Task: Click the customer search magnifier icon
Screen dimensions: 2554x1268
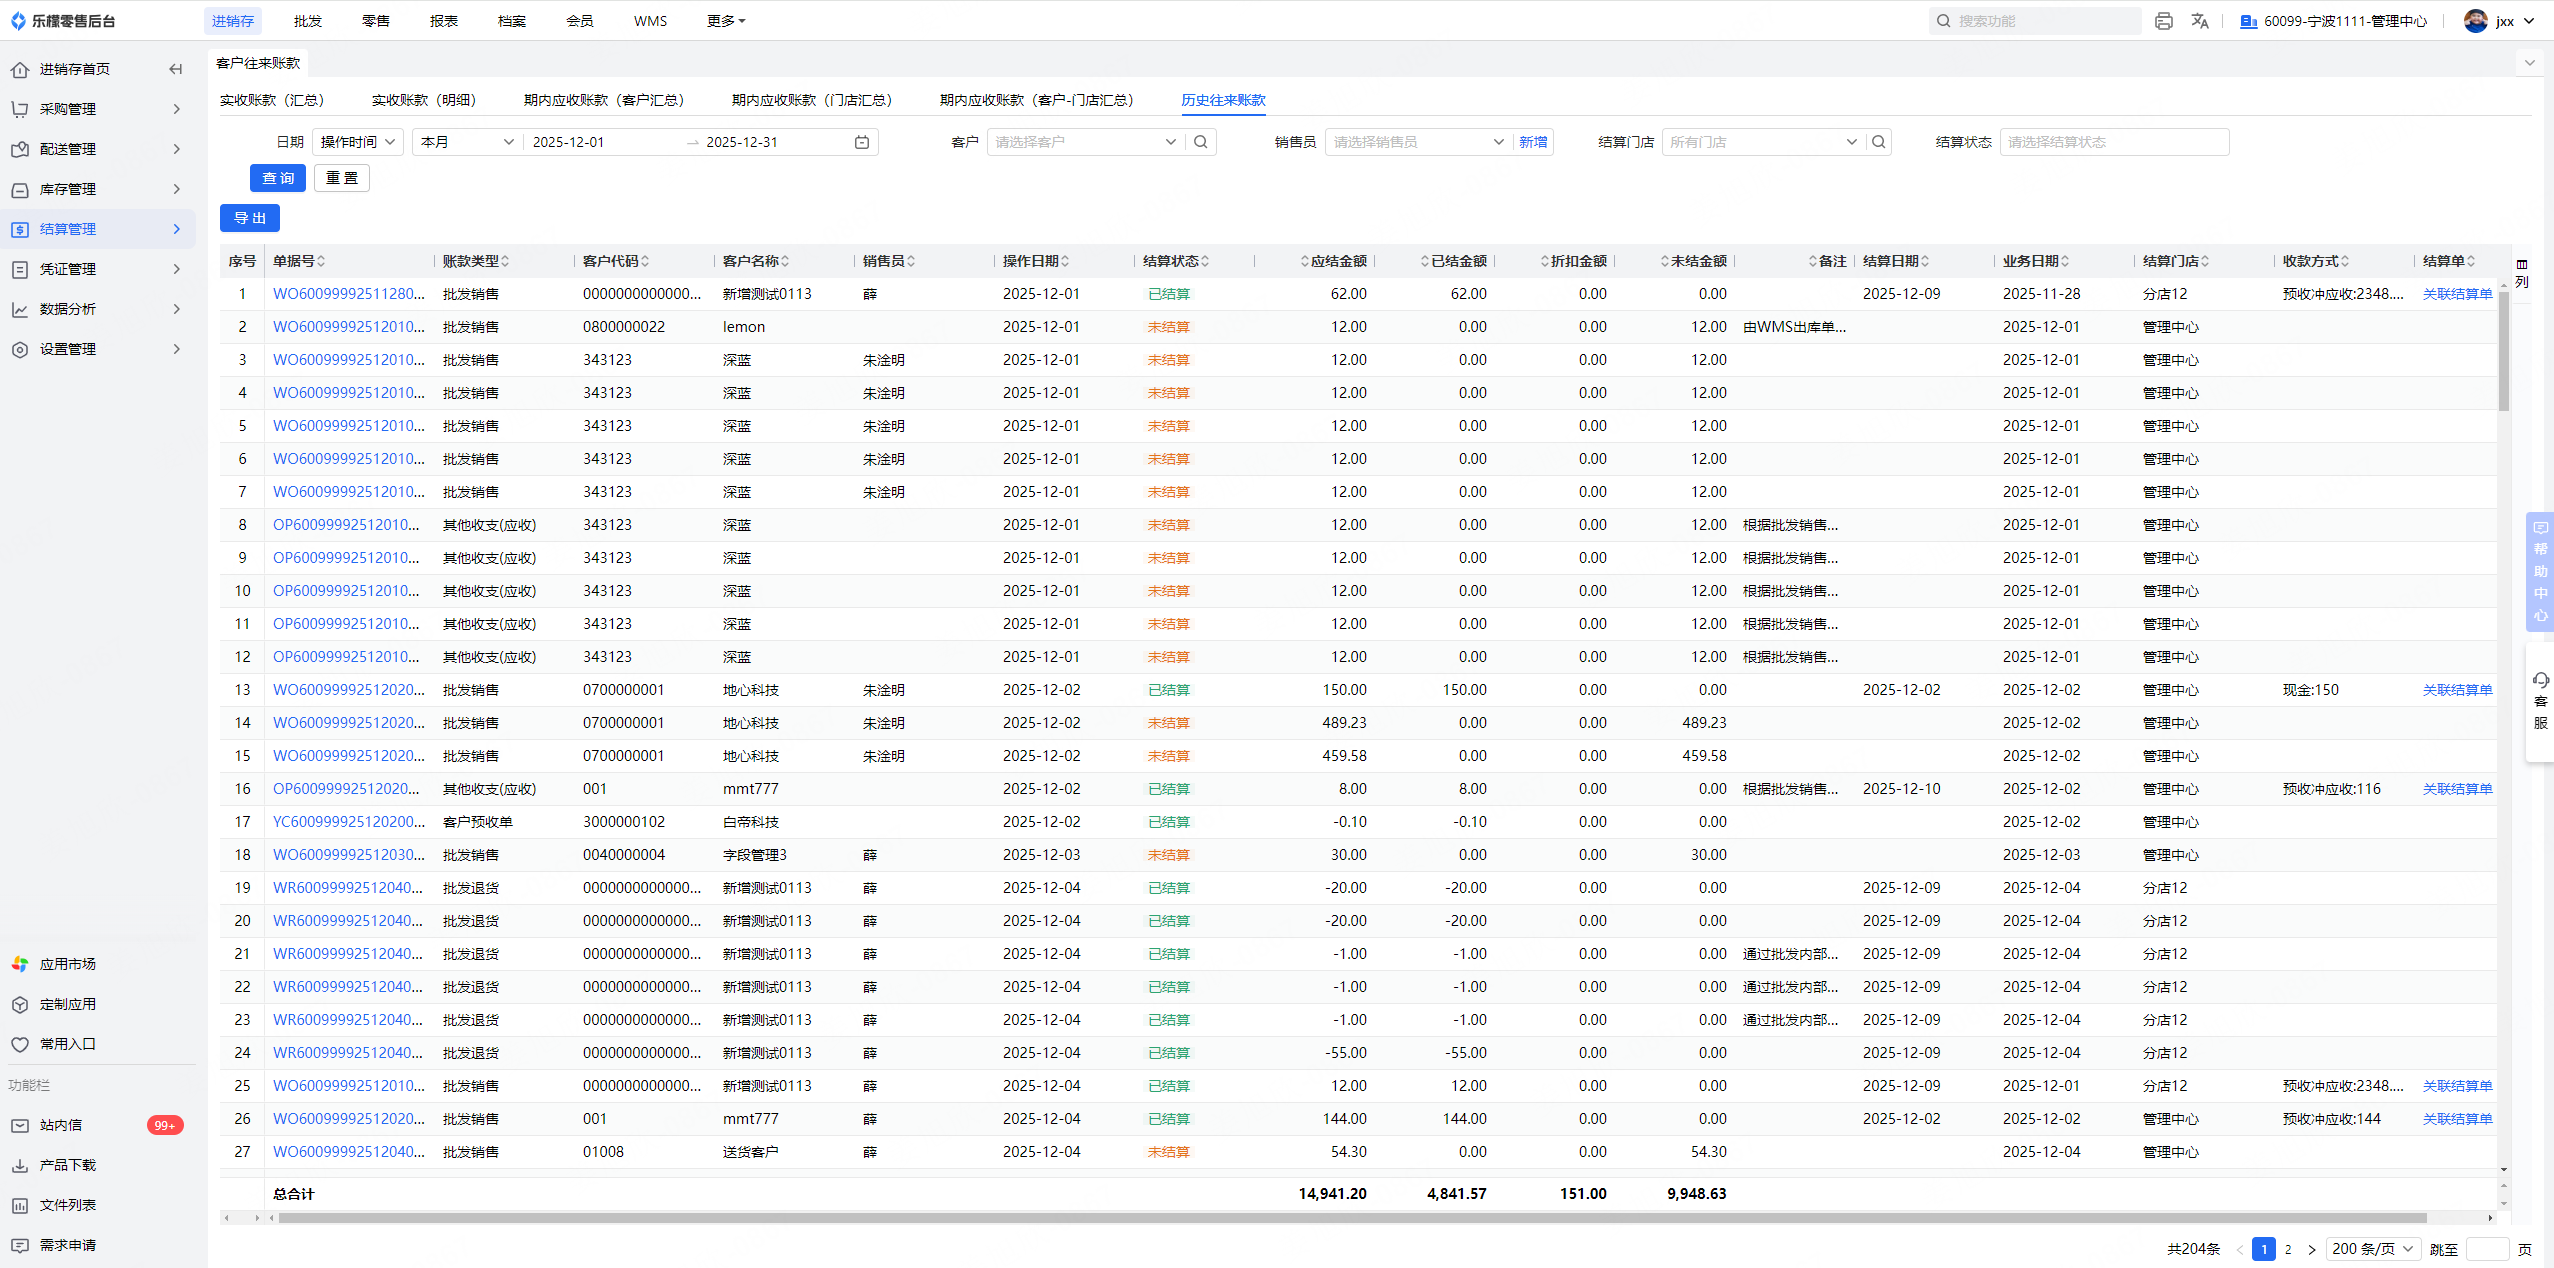Action: (1201, 142)
